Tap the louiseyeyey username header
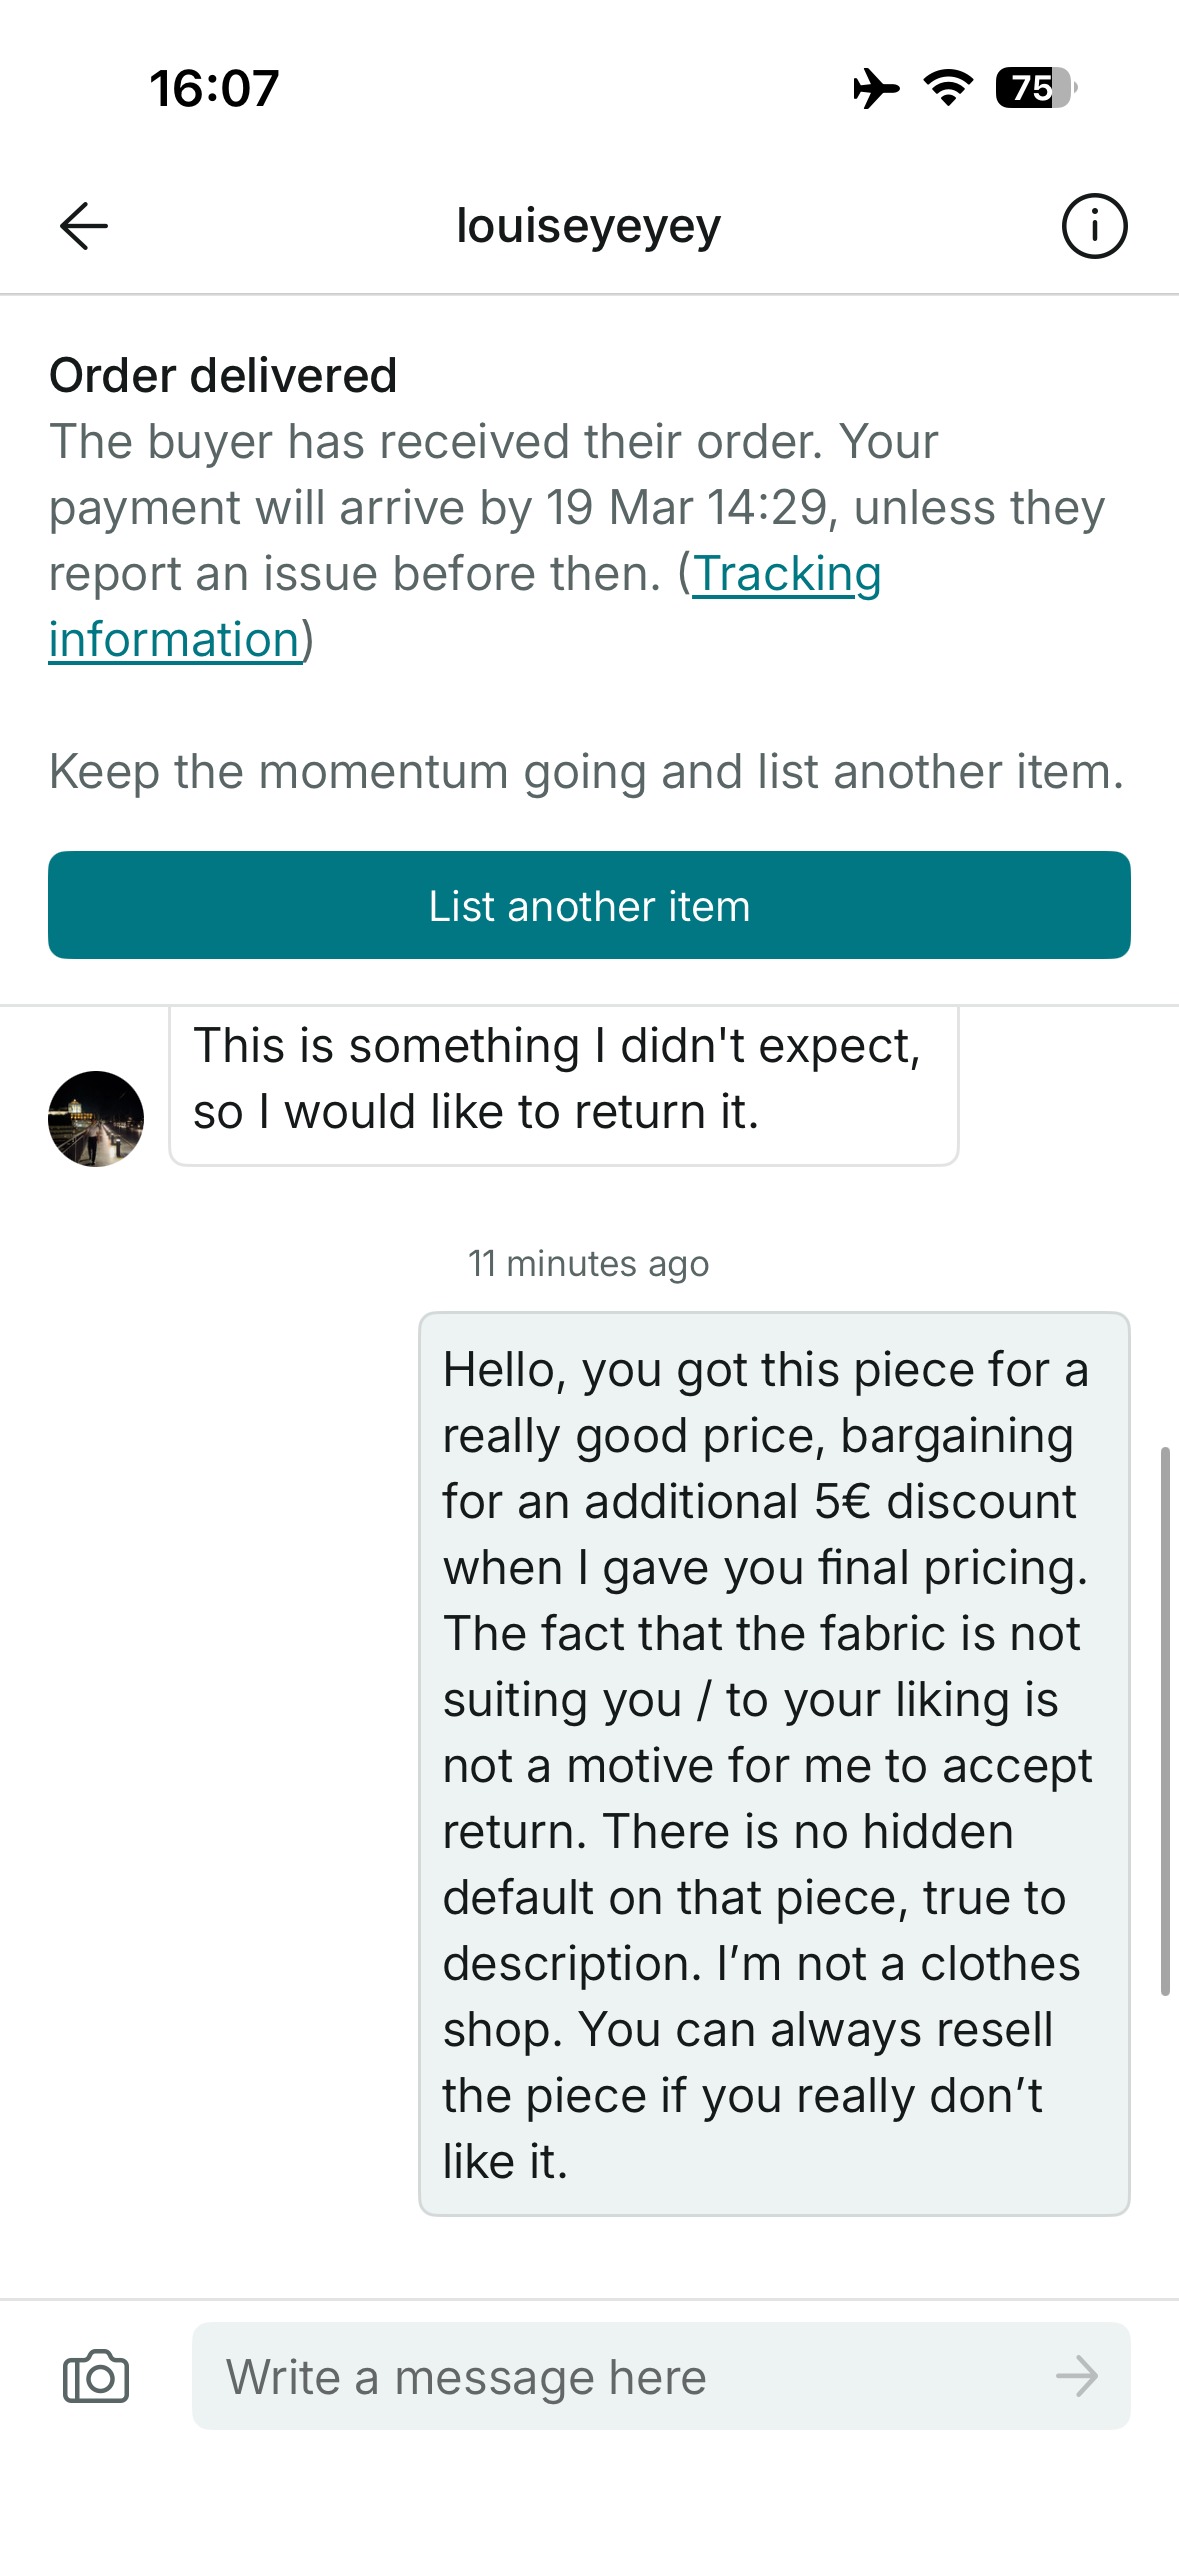The height and width of the screenshot is (2556, 1179). (x=588, y=226)
